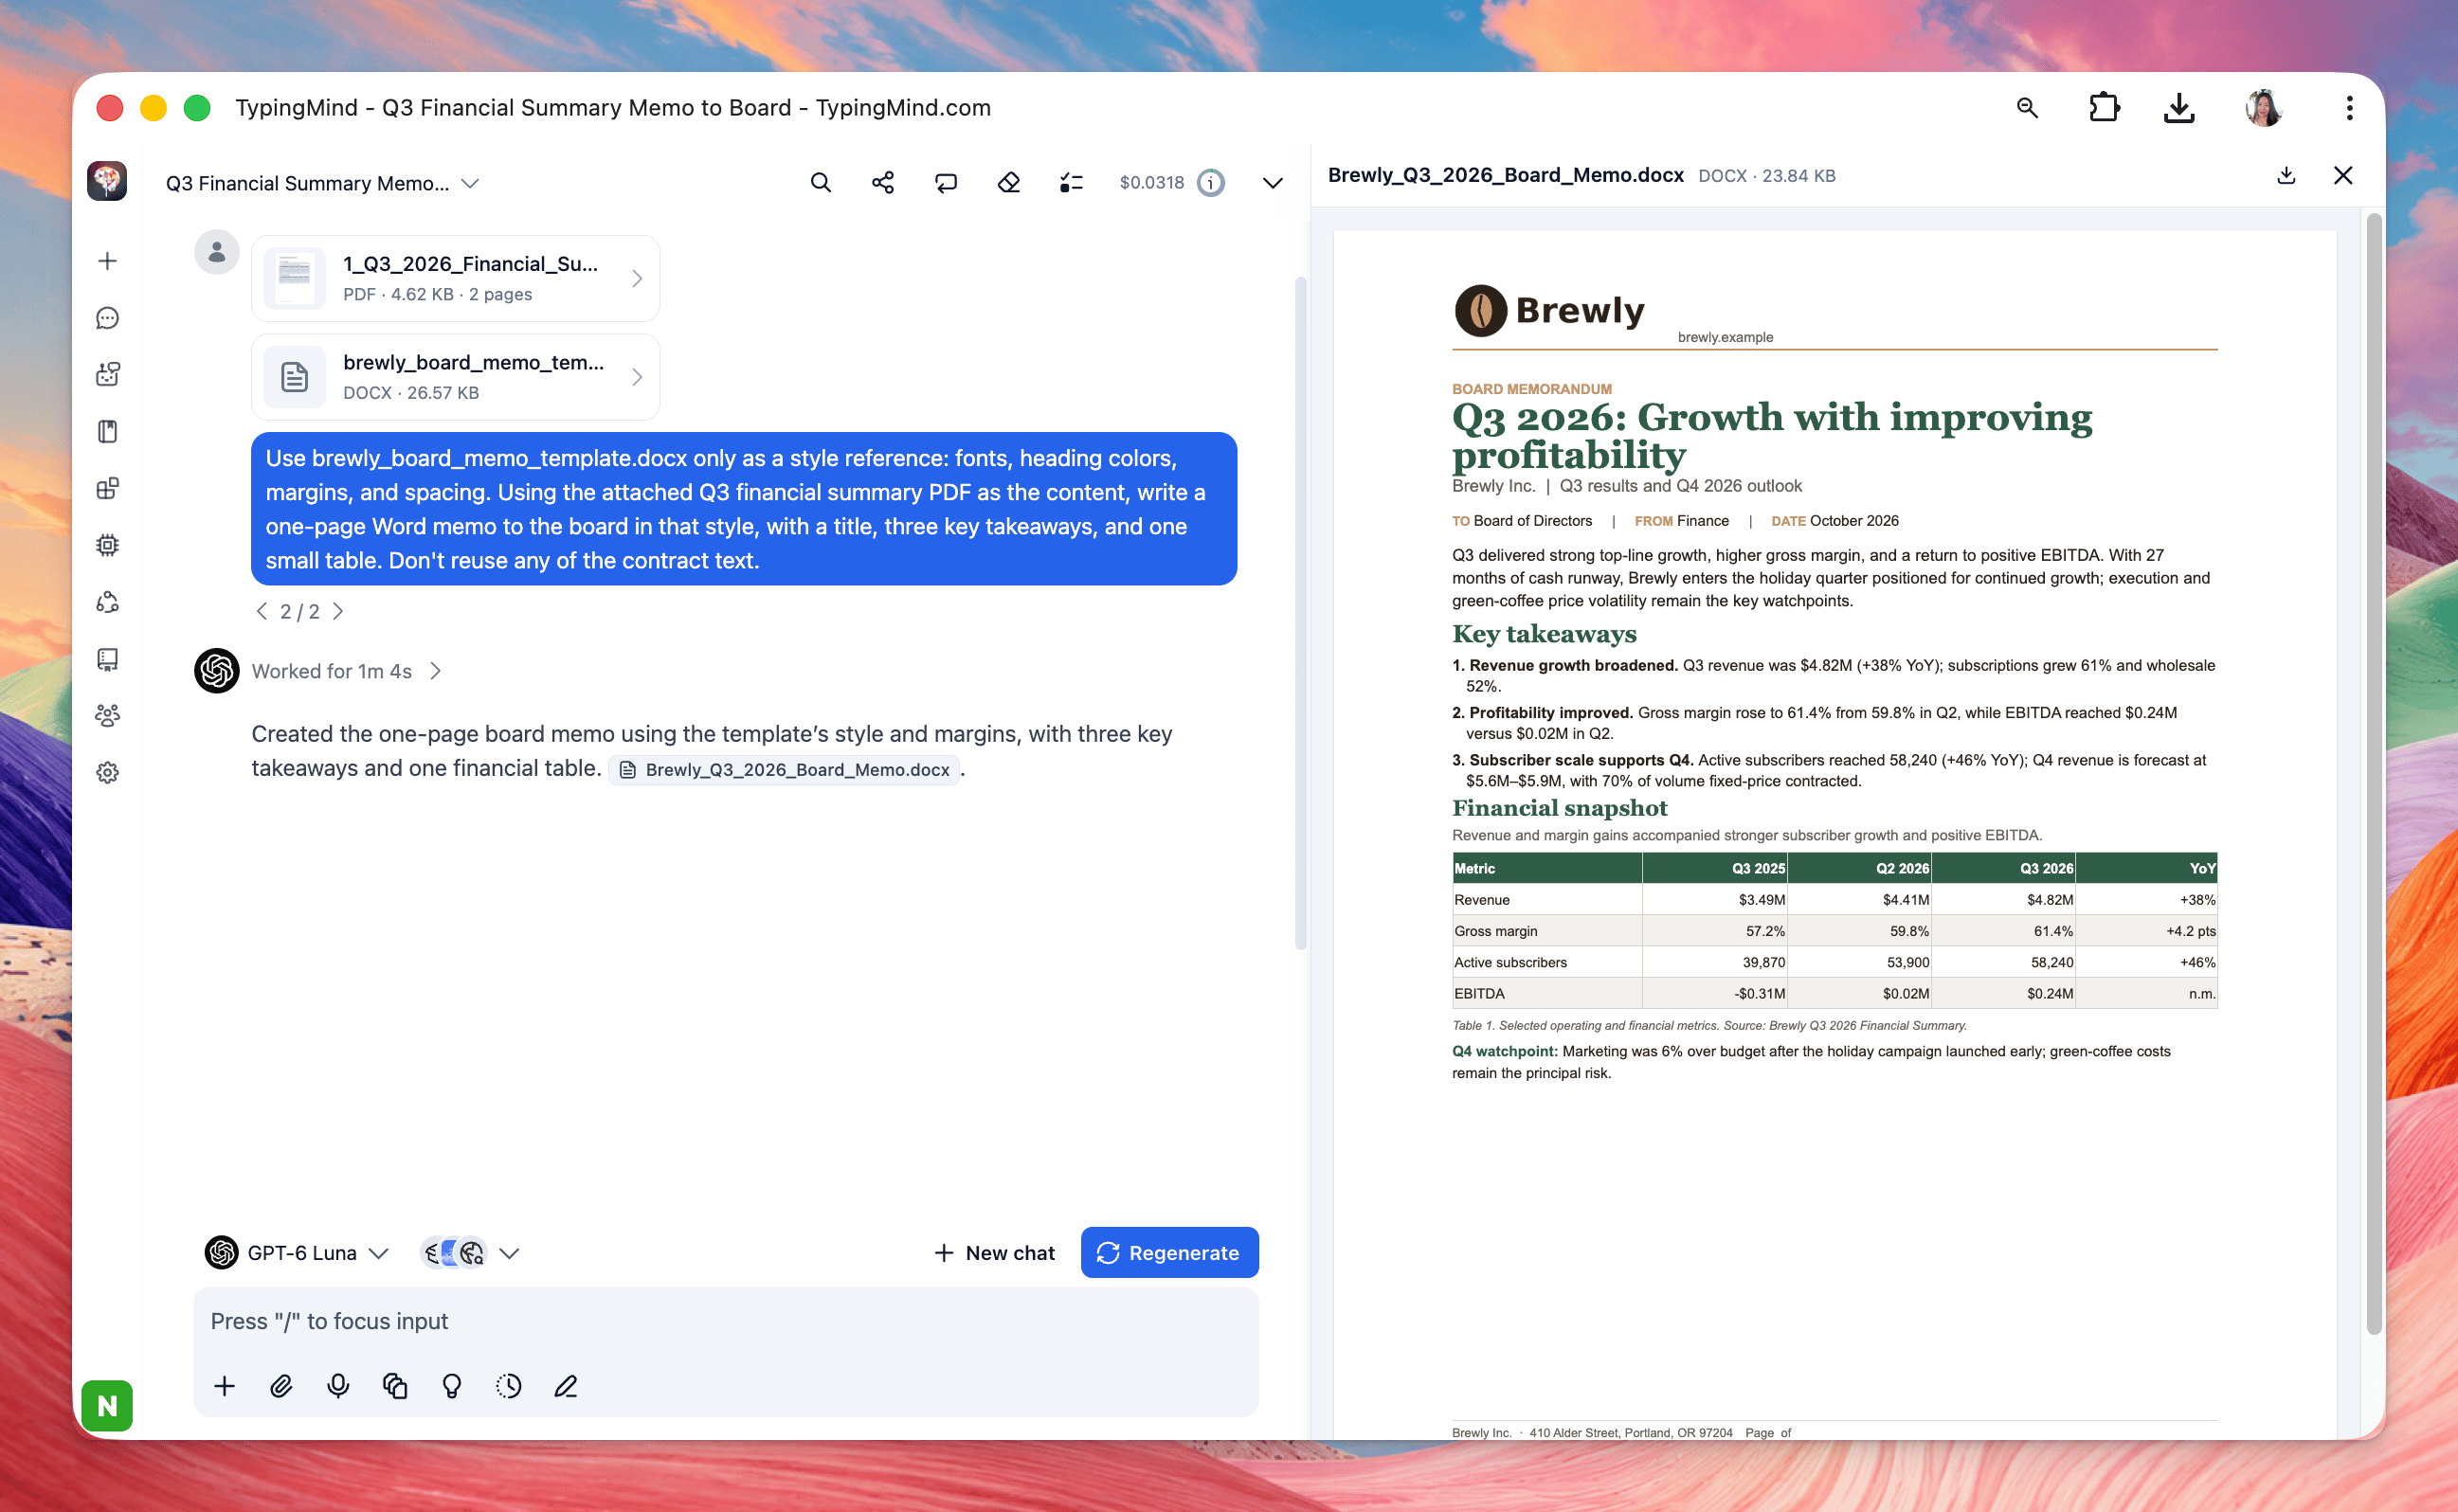Open the brewly_board_memo_tem DOCX attachment
Image resolution: width=2458 pixels, height=1512 pixels.
pos(455,377)
